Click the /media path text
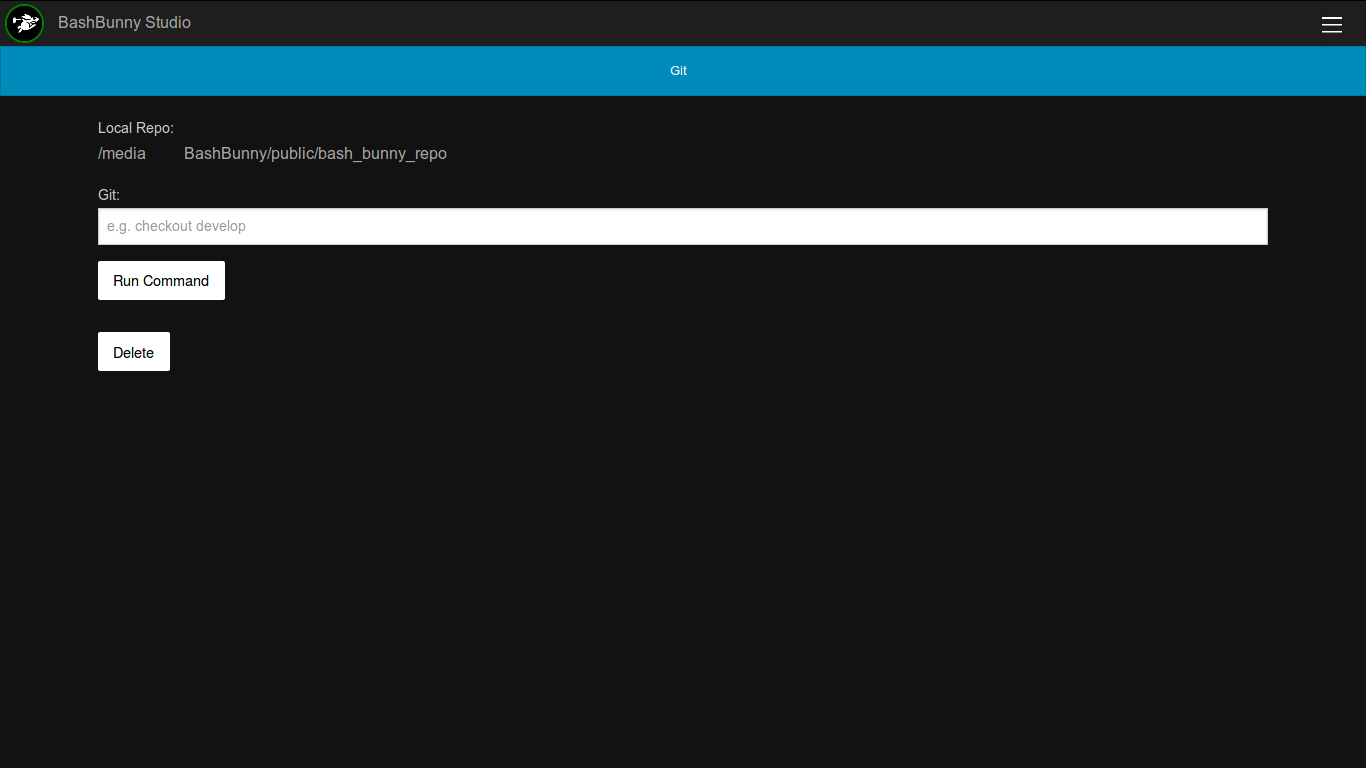1366x768 pixels. (122, 154)
